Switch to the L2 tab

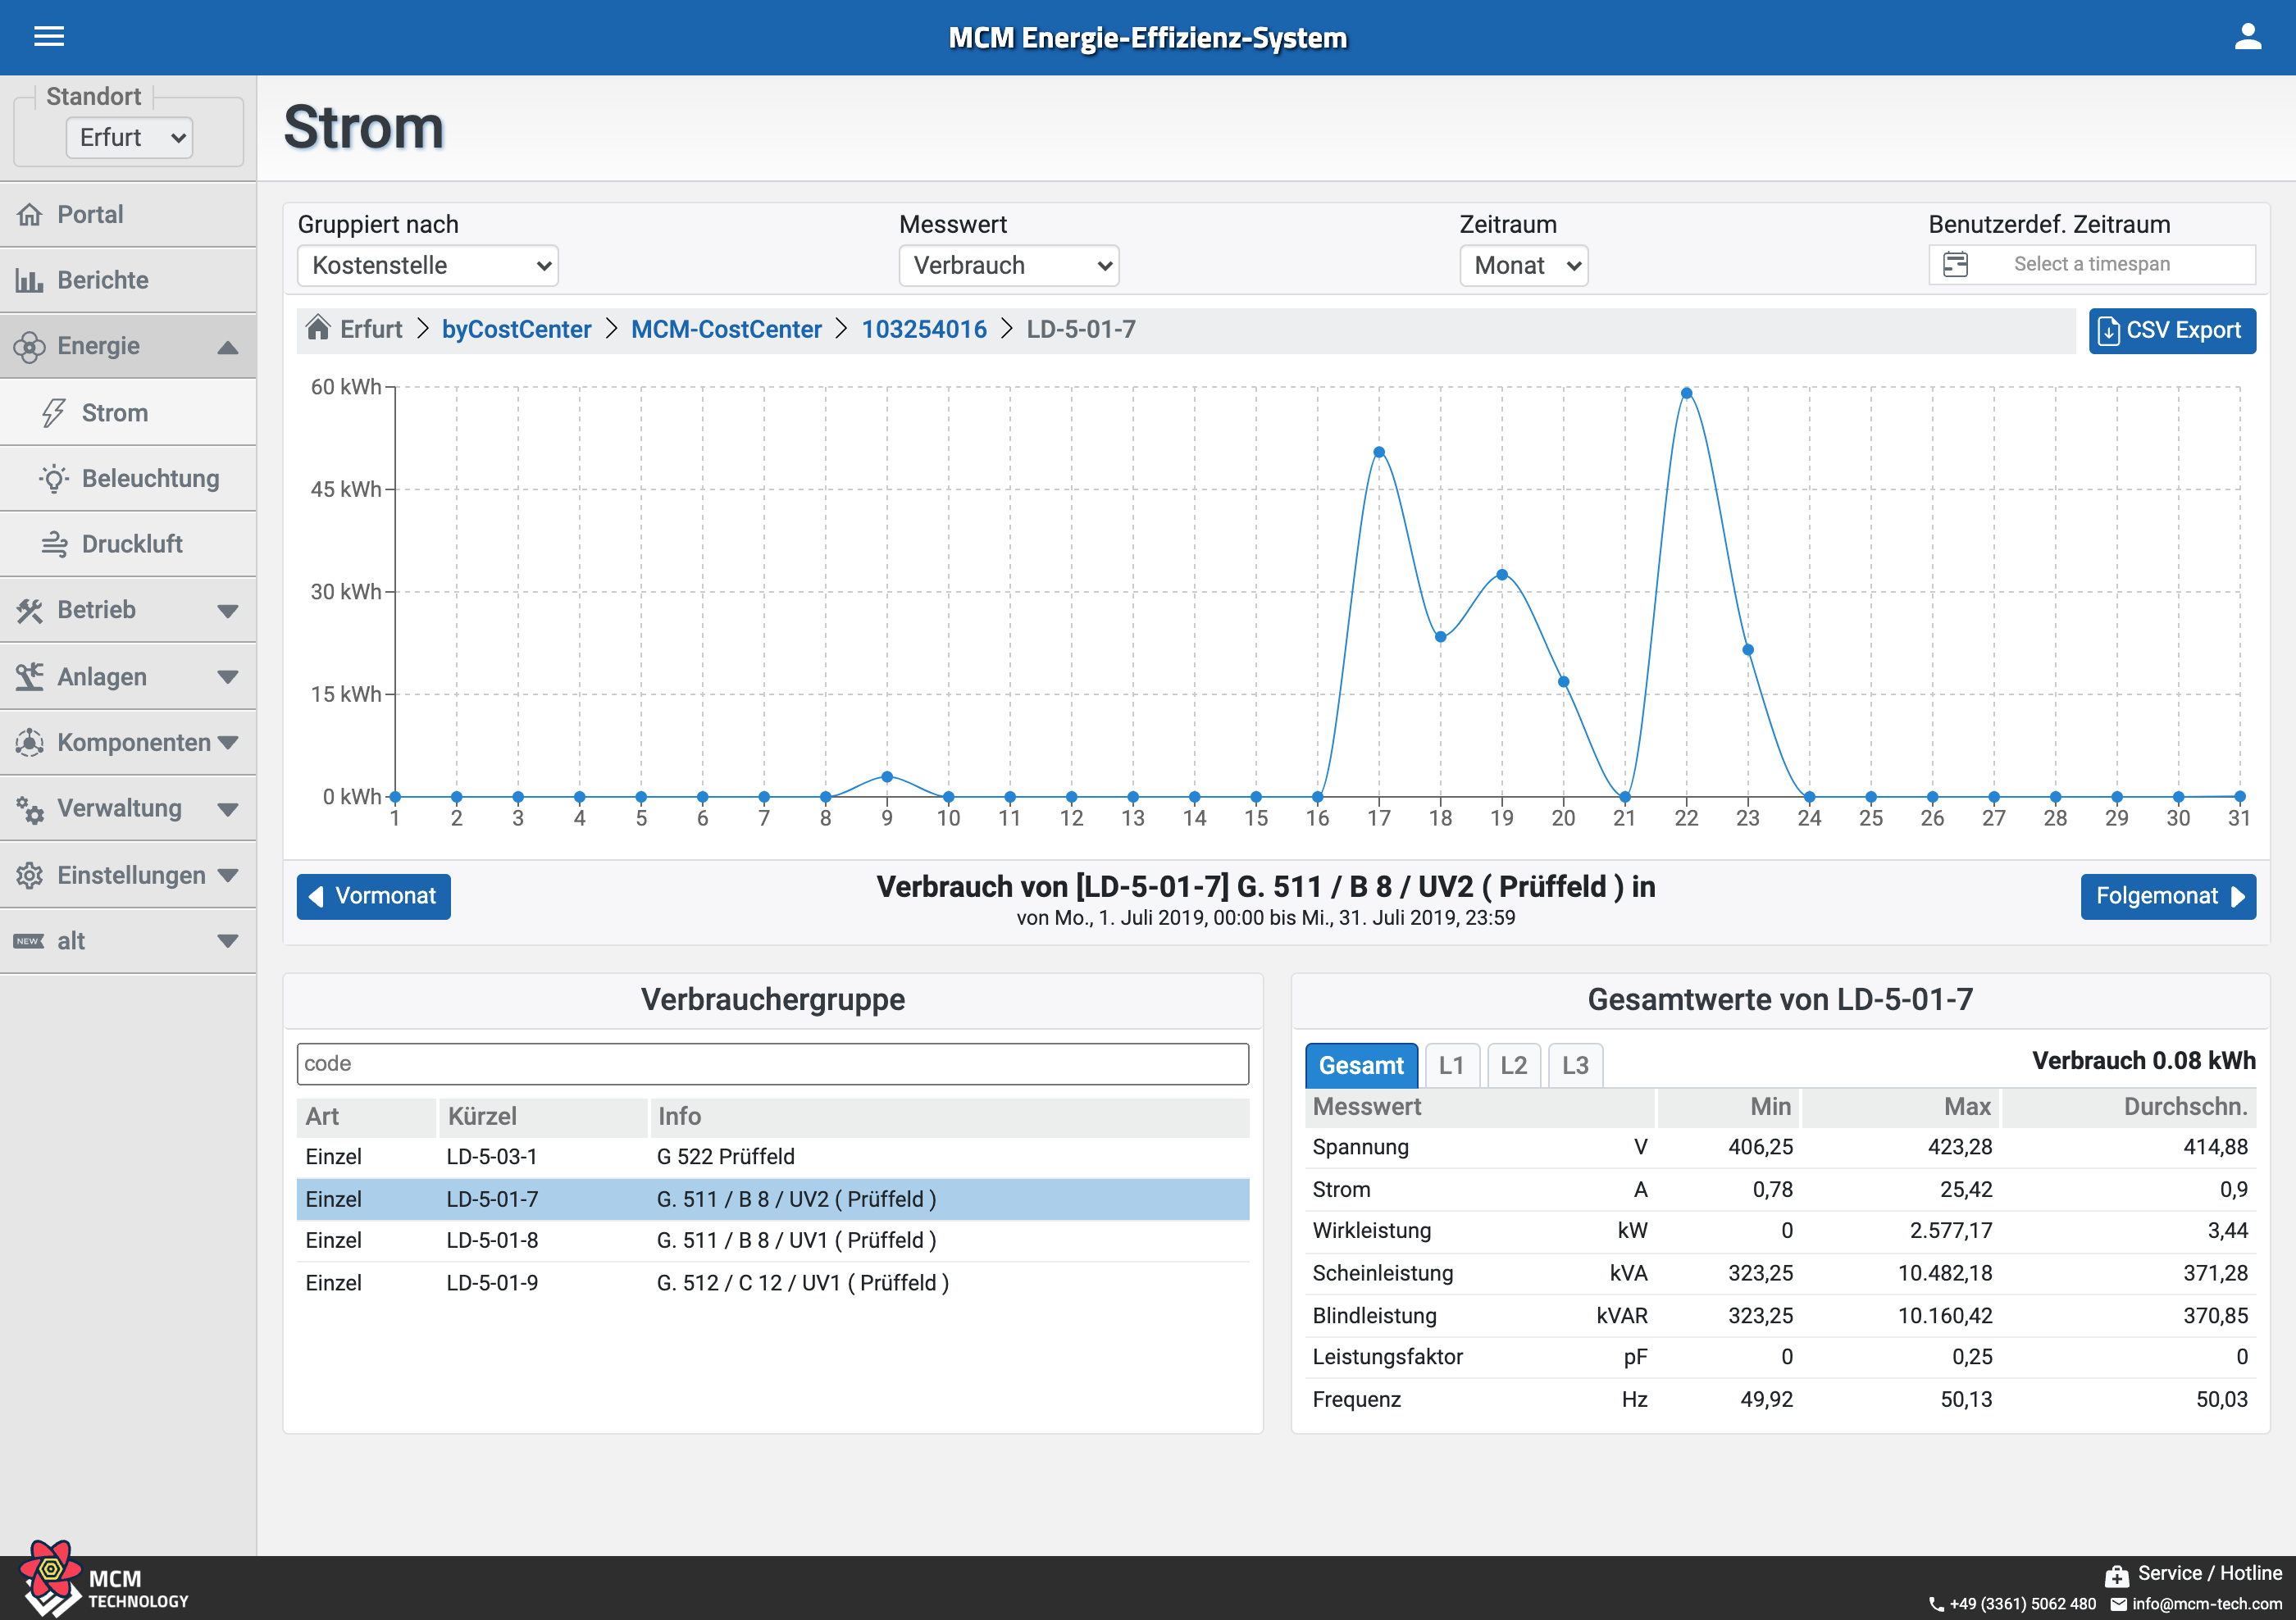(x=1514, y=1066)
